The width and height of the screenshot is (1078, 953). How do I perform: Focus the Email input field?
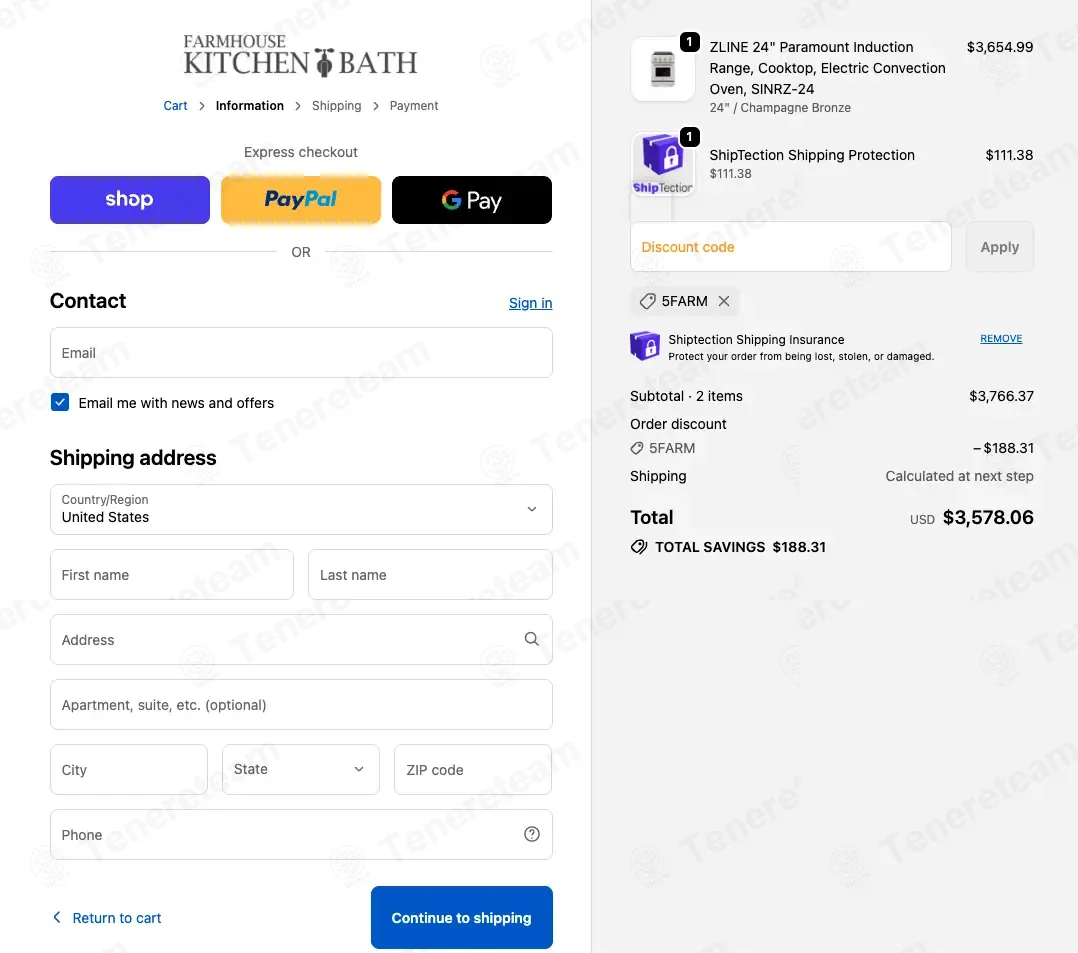301,353
